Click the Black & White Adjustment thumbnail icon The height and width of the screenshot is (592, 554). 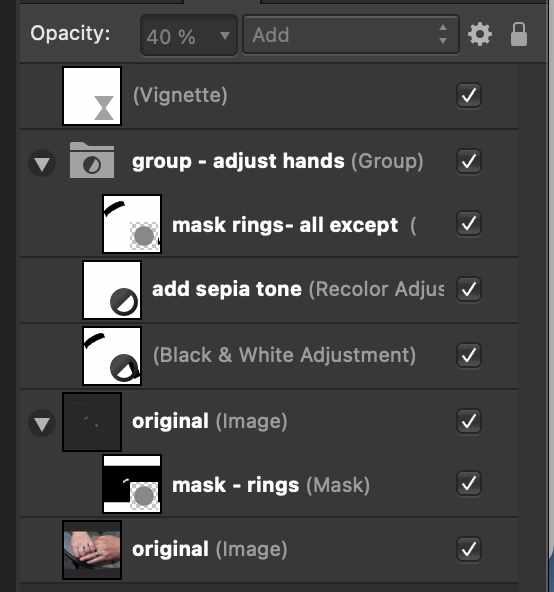(x=112, y=356)
